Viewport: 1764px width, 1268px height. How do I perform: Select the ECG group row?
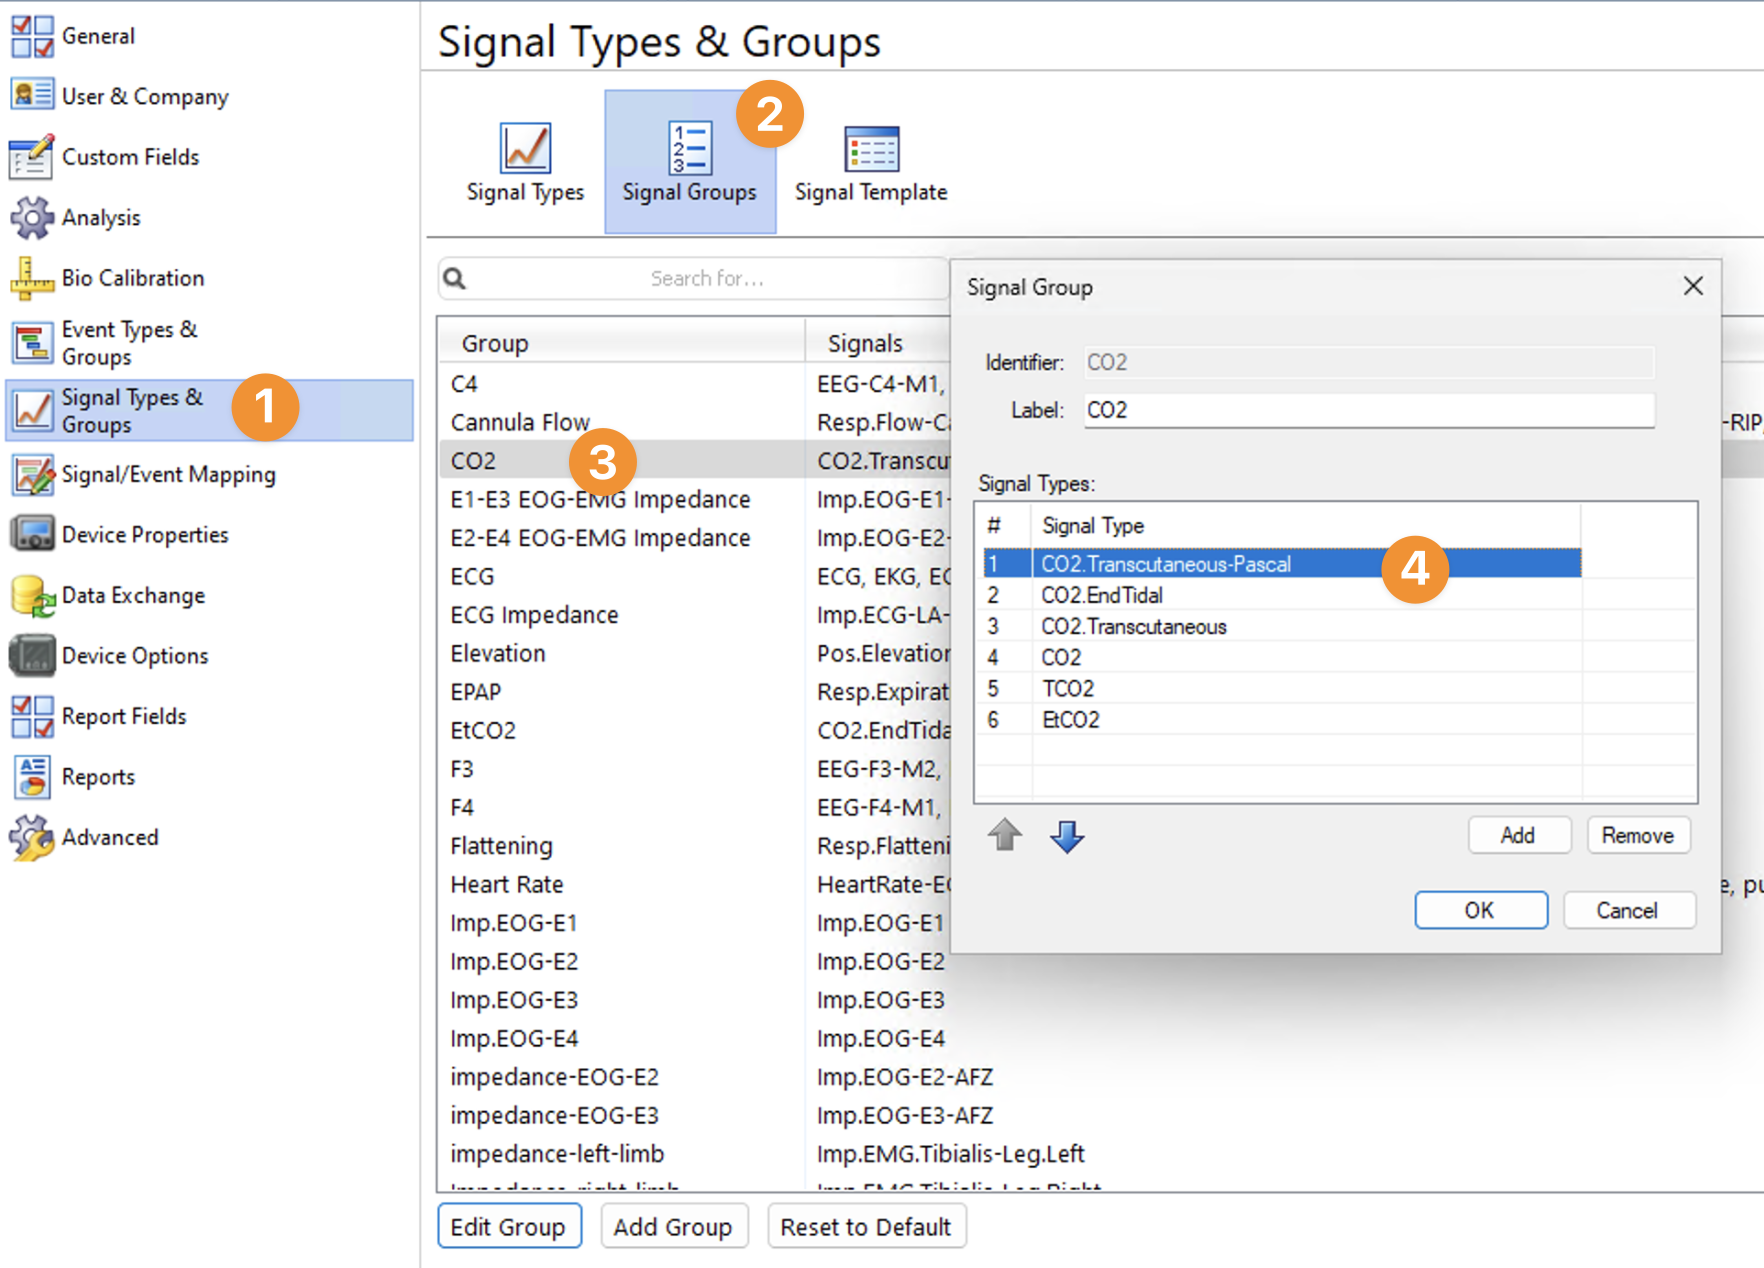[x=621, y=576]
